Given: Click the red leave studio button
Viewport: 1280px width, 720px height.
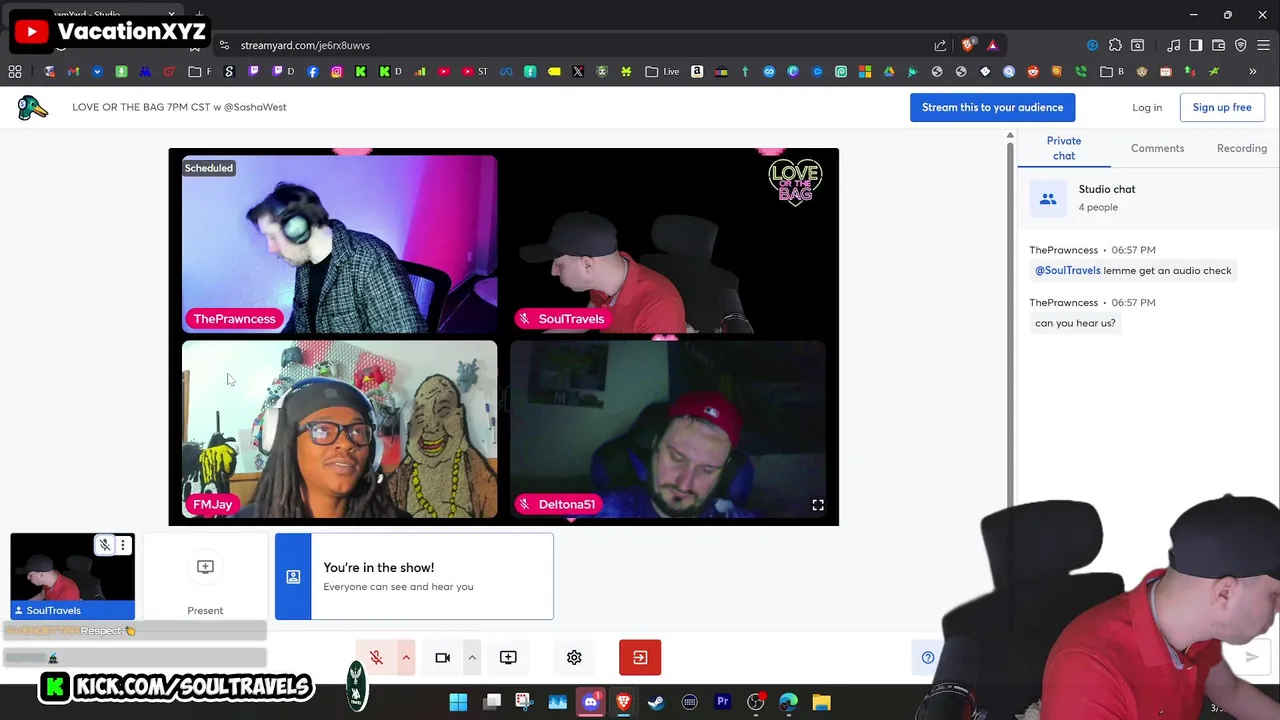Looking at the screenshot, I should click(640, 657).
